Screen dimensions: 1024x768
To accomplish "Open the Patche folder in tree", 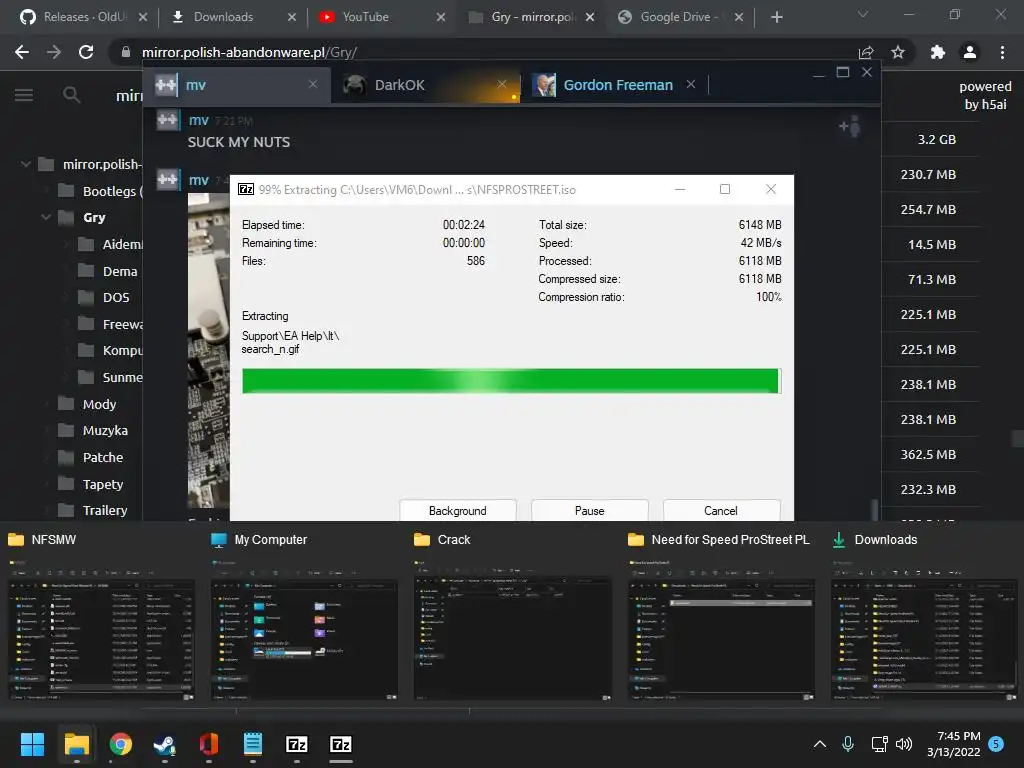I will [x=90, y=457].
